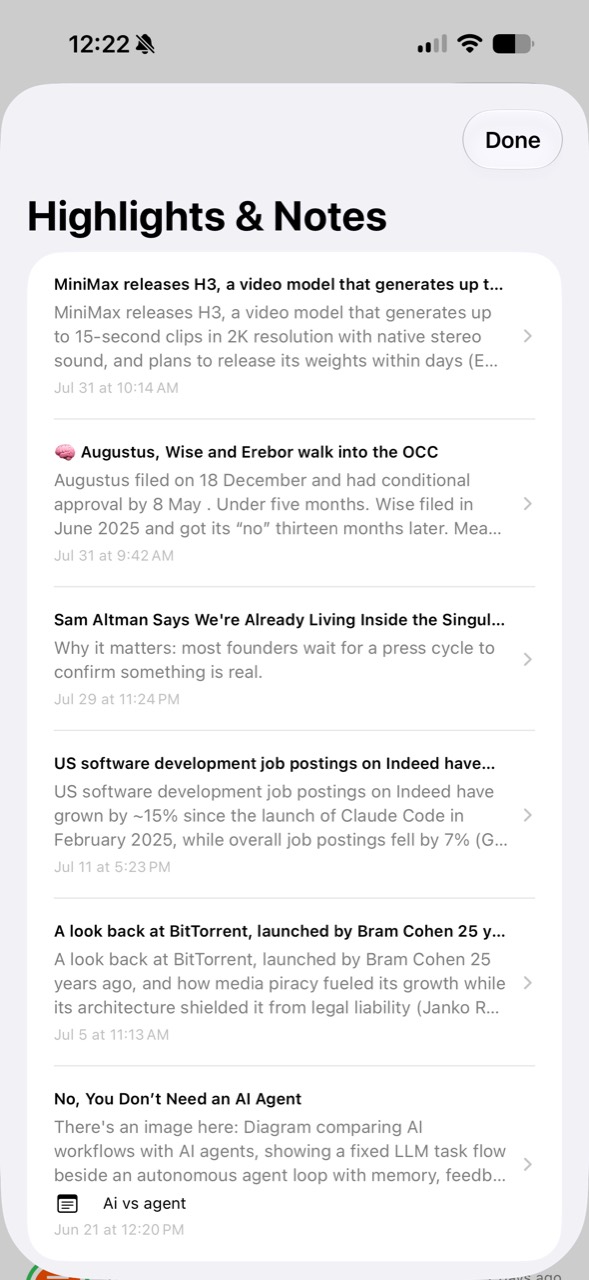Tap the Wi-Fi status icon
The width and height of the screenshot is (589, 1280).
coord(469,44)
